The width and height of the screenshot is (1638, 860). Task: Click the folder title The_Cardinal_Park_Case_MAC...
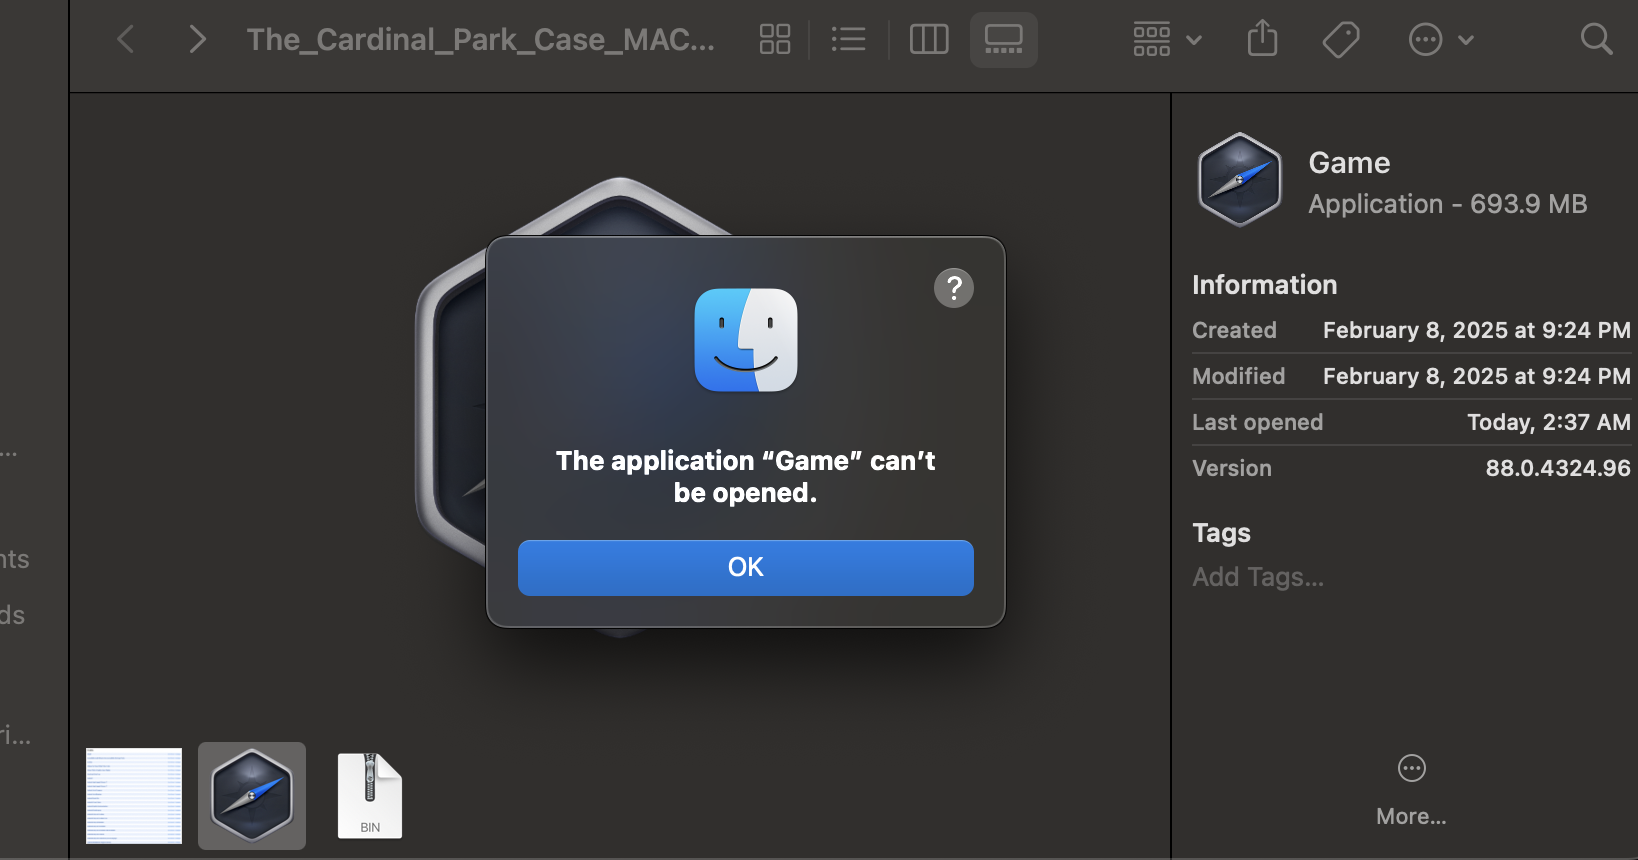[x=481, y=40]
